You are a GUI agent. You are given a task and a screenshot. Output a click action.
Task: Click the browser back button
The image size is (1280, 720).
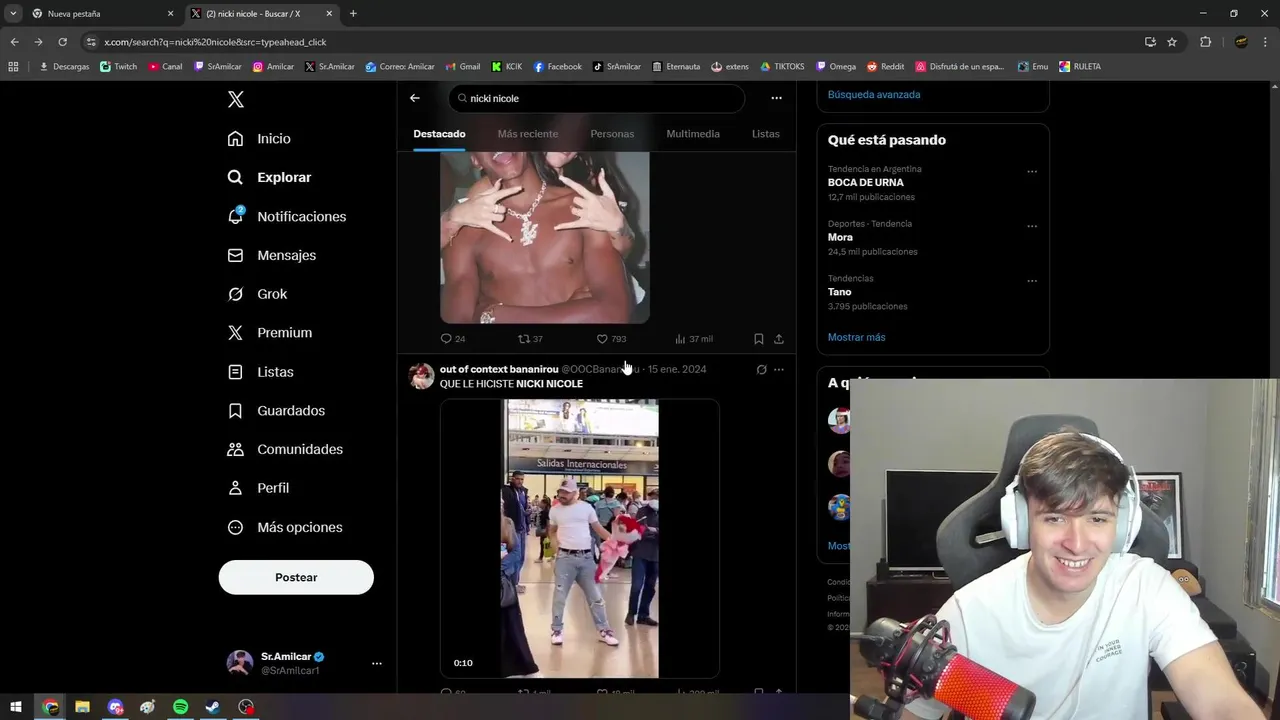point(14,42)
